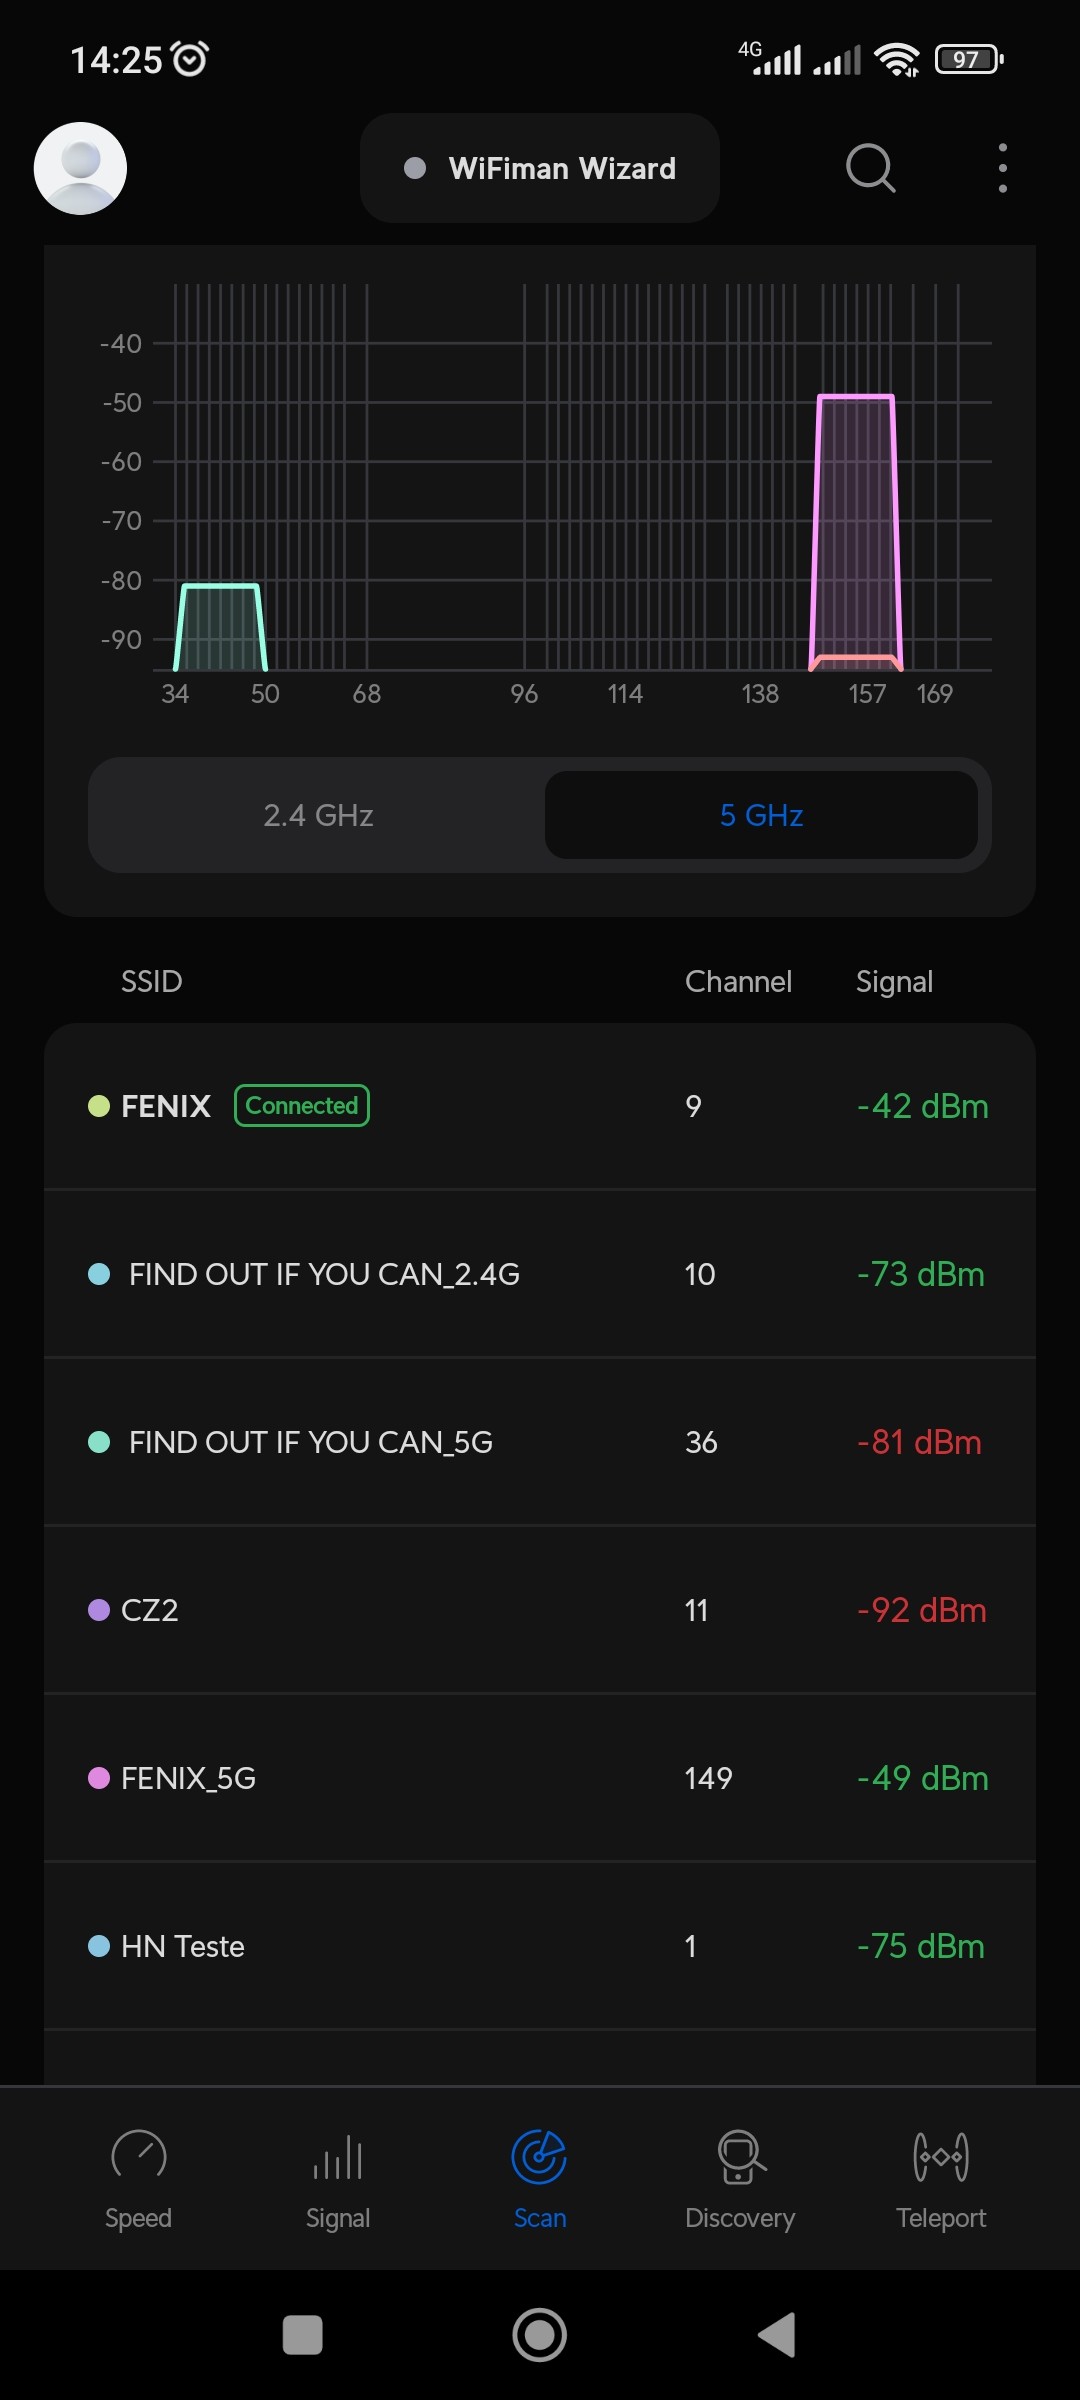This screenshot has width=1080, height=2400.
Task: Tap the user profile avatar
Action: pyautogui.click(x=80, y=168)
